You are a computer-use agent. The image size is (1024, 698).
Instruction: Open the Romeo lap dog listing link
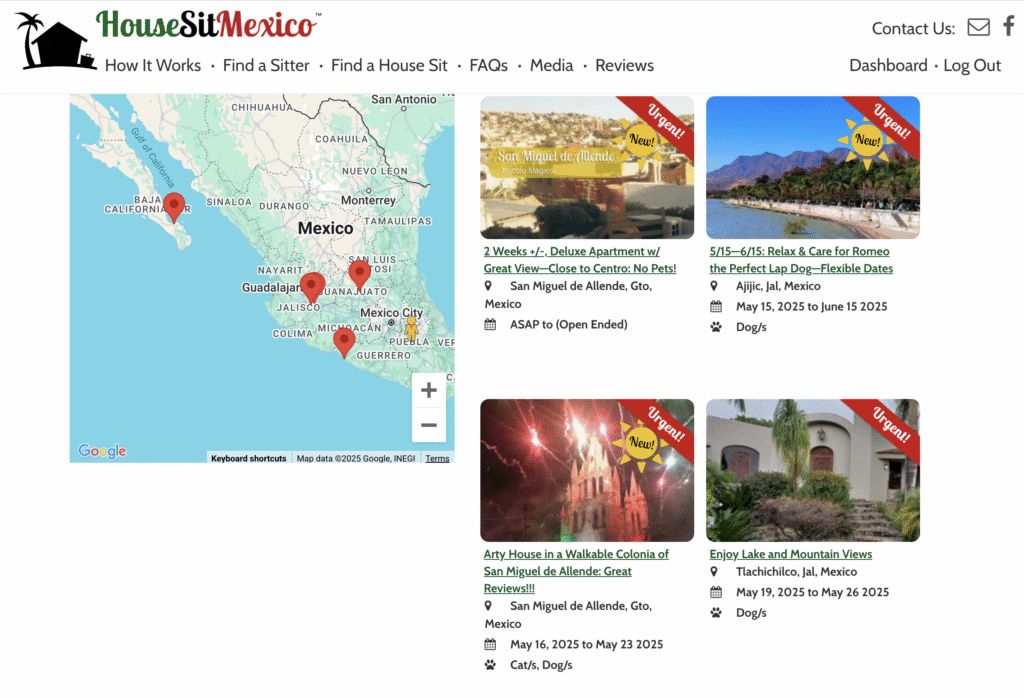801,260
